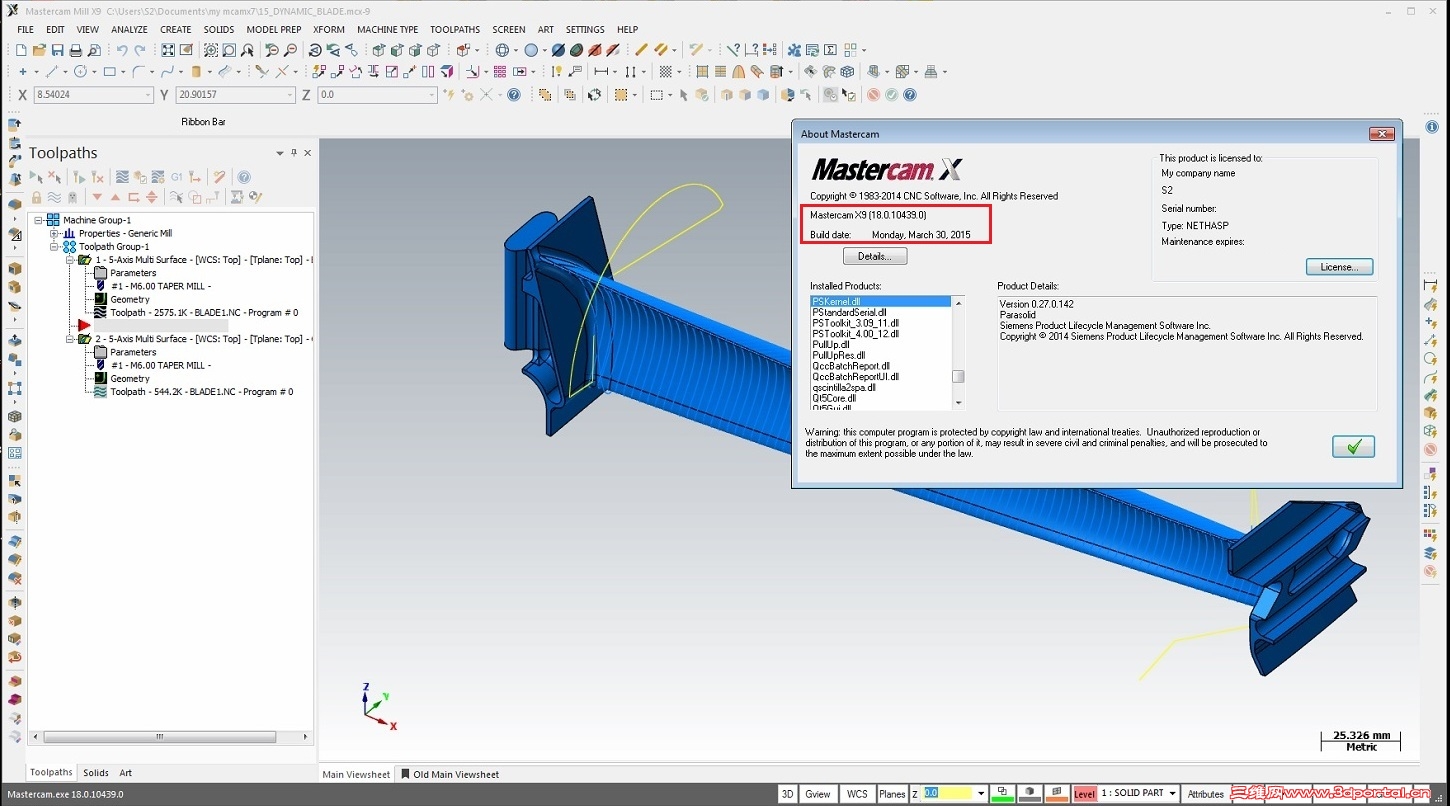Click the Installed Products list scrollbar thumb
This screenshot has height=806, width=1450.
958,376
